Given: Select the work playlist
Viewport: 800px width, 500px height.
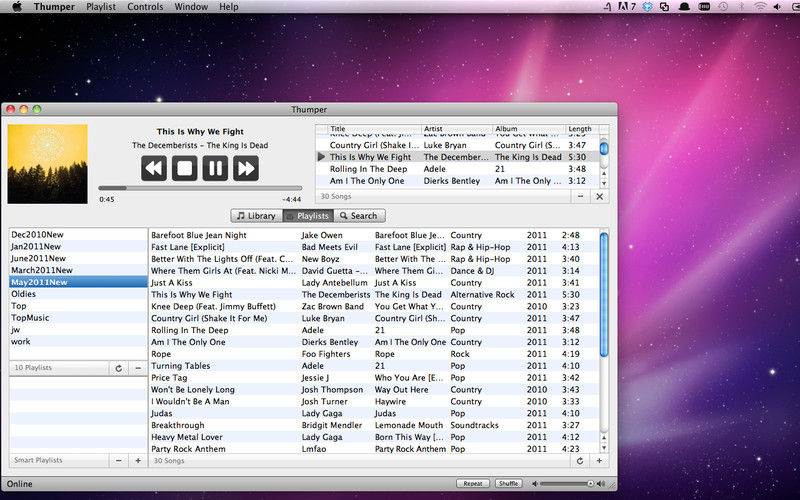Looking at the screenshot, I should (78, 341).
